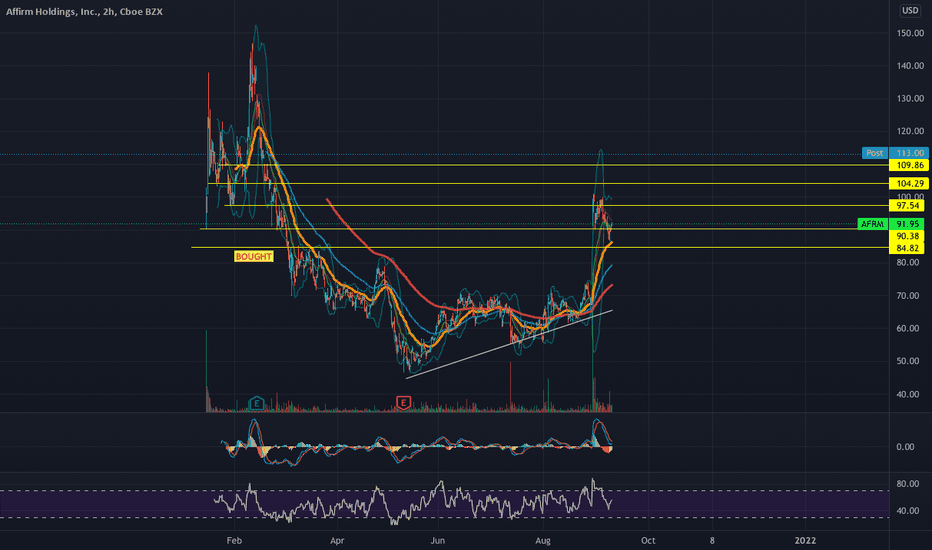Click the red earnings E marker
The height and width of the screenshot is (550, 932).
(x=404, y=403)
